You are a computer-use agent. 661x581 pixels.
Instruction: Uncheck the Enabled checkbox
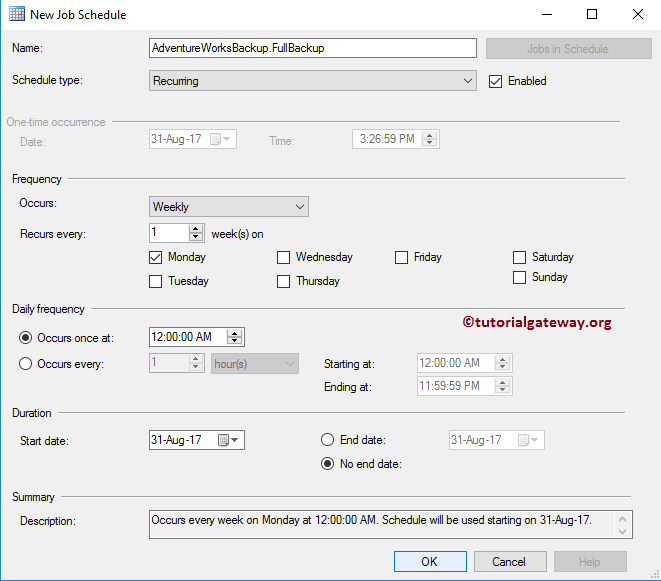[495, 81]
